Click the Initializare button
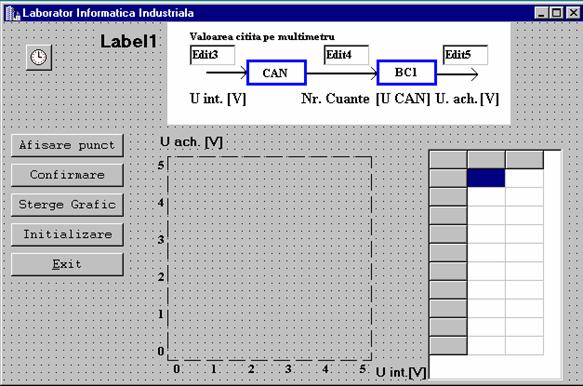This screenshot has width=583, height=386. click(x=67, y=234)
